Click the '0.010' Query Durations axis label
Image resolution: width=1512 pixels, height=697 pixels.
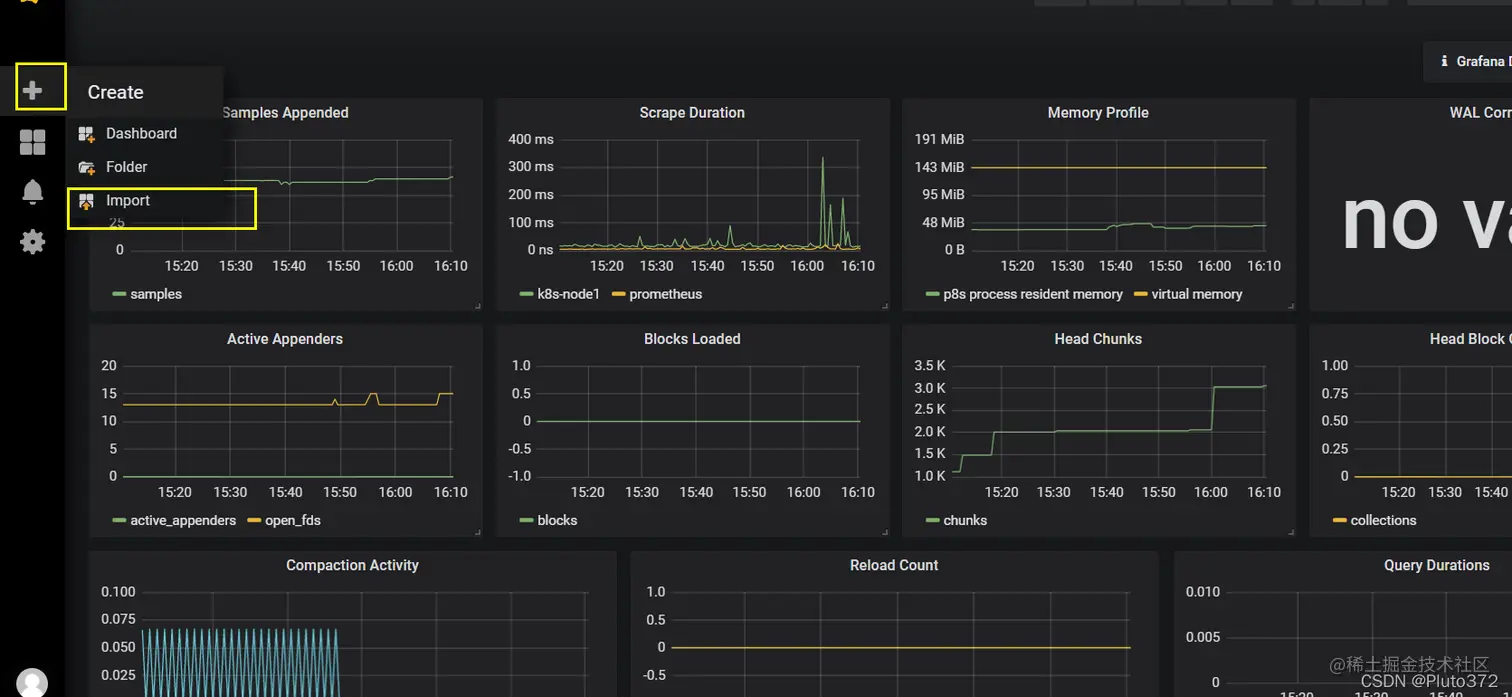coord(1203,591)
